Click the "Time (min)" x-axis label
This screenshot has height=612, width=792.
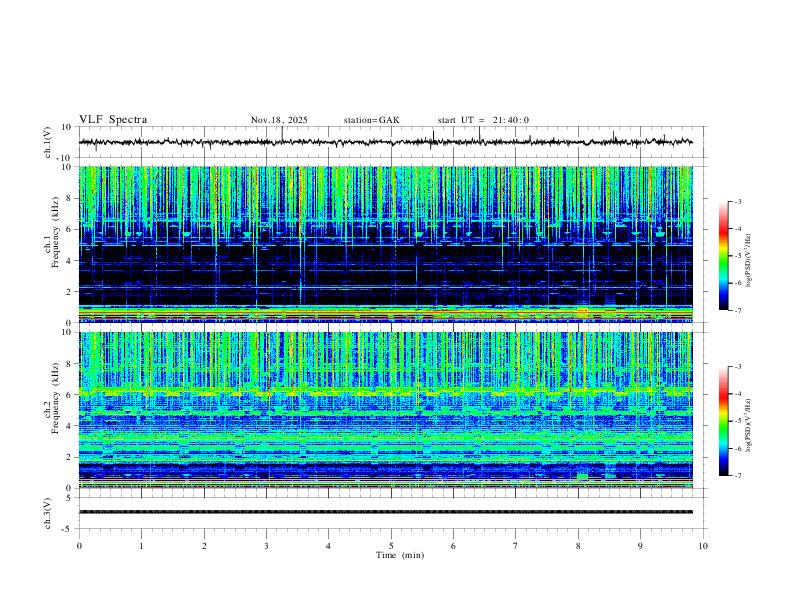[400, 555]
